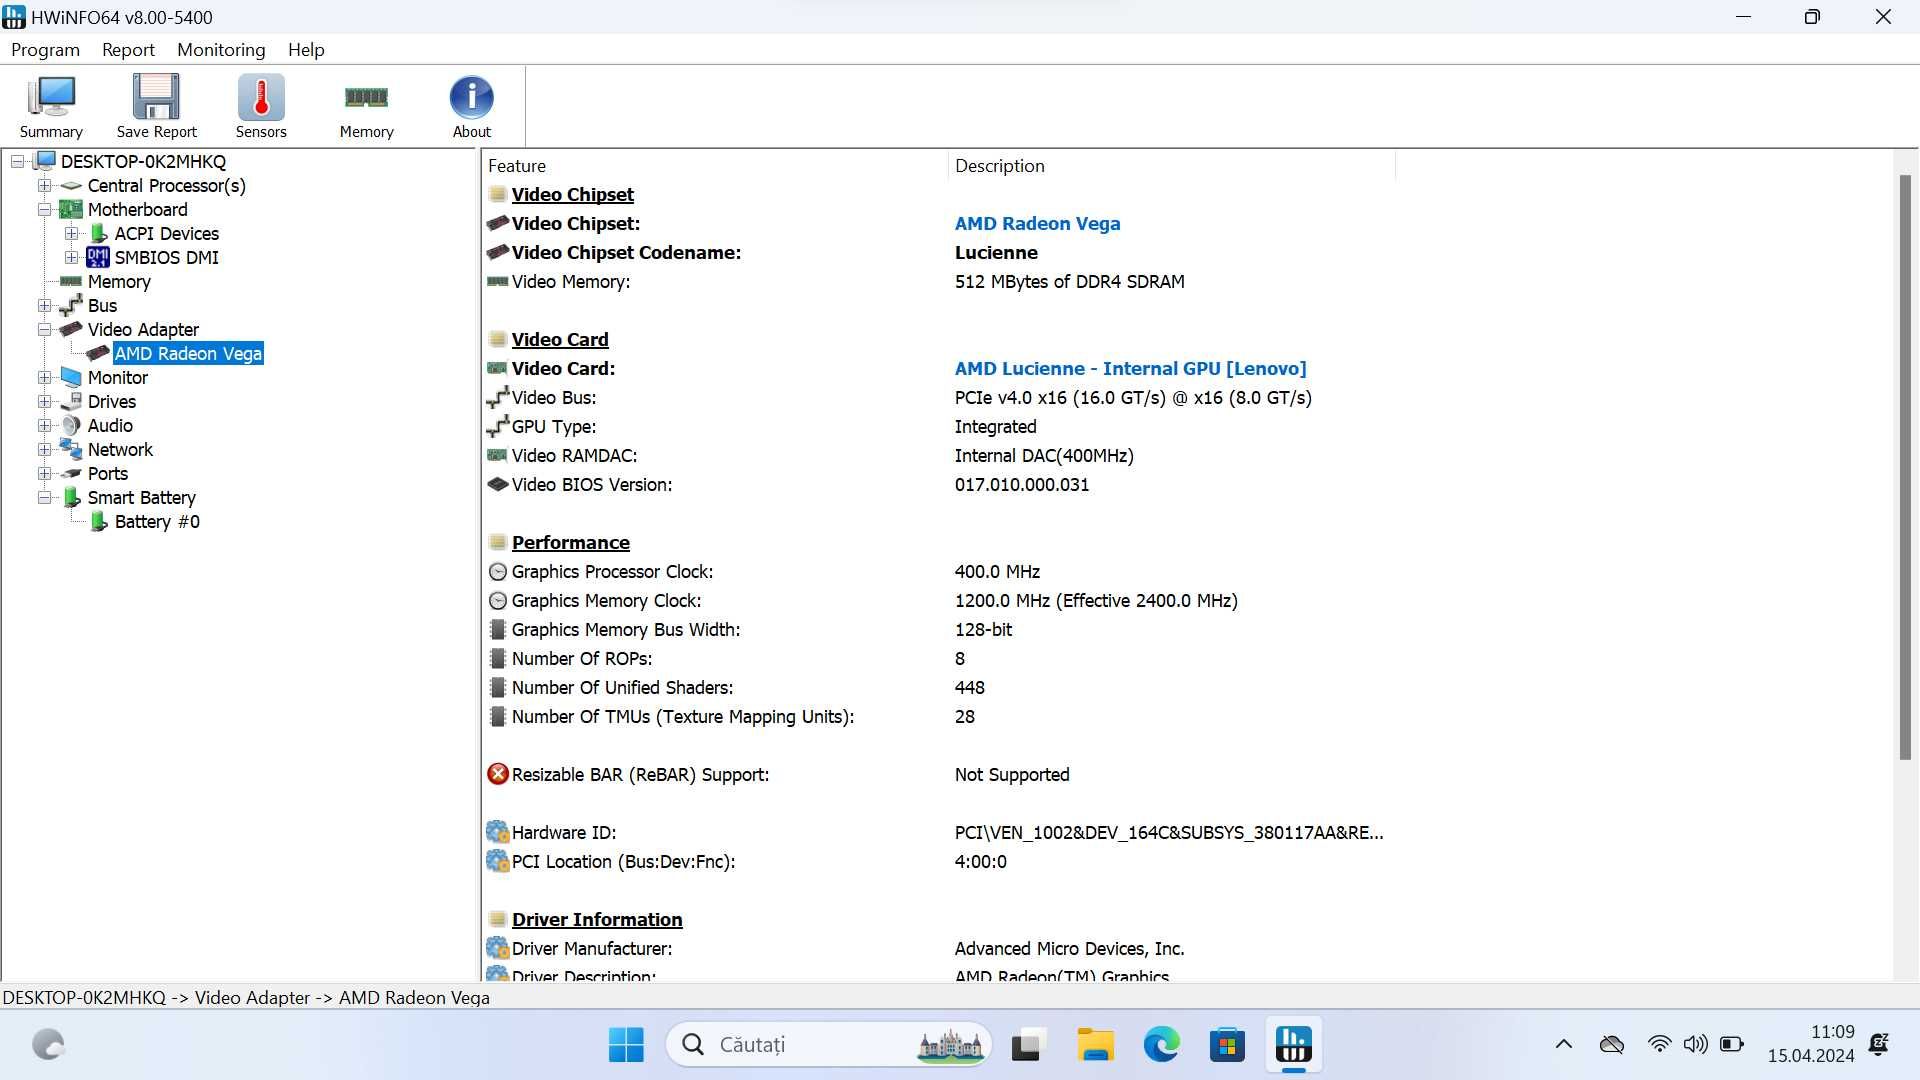The image size is (1920, 1080).
Task: Select the Video Memory row
Action: pos(940,282)
